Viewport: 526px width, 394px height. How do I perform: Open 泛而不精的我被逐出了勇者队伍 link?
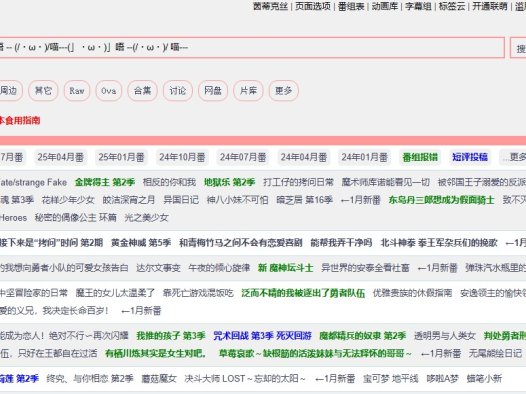(x=303, y=293)
